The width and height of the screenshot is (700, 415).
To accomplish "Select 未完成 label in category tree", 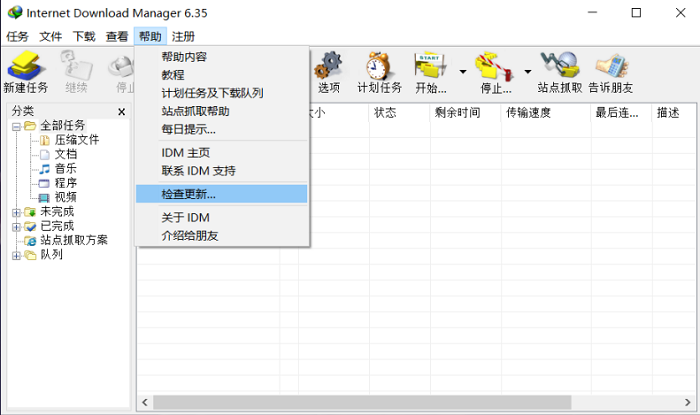I will coord(57,212).
